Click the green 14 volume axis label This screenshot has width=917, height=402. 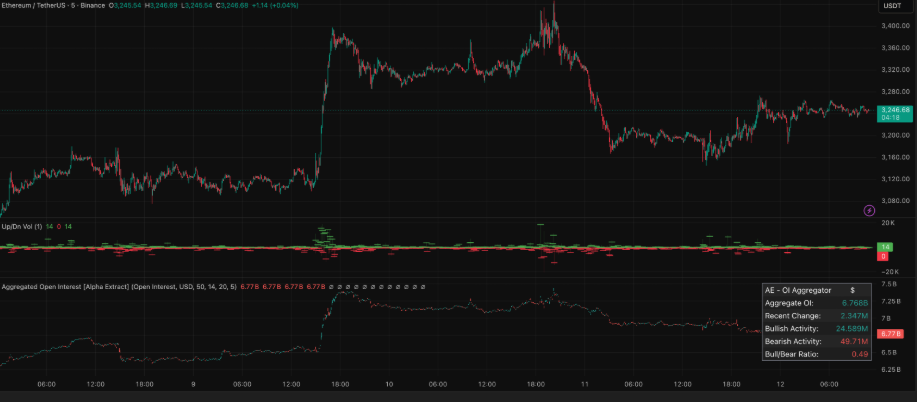(884, 247)
